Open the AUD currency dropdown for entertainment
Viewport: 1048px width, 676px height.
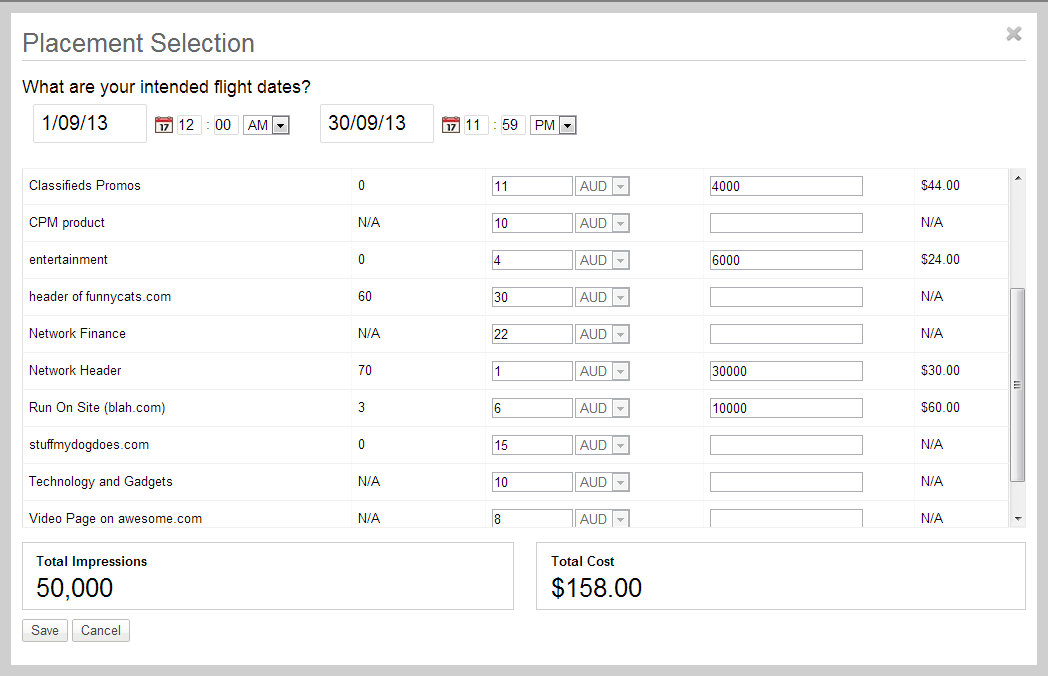pos(602,260)
